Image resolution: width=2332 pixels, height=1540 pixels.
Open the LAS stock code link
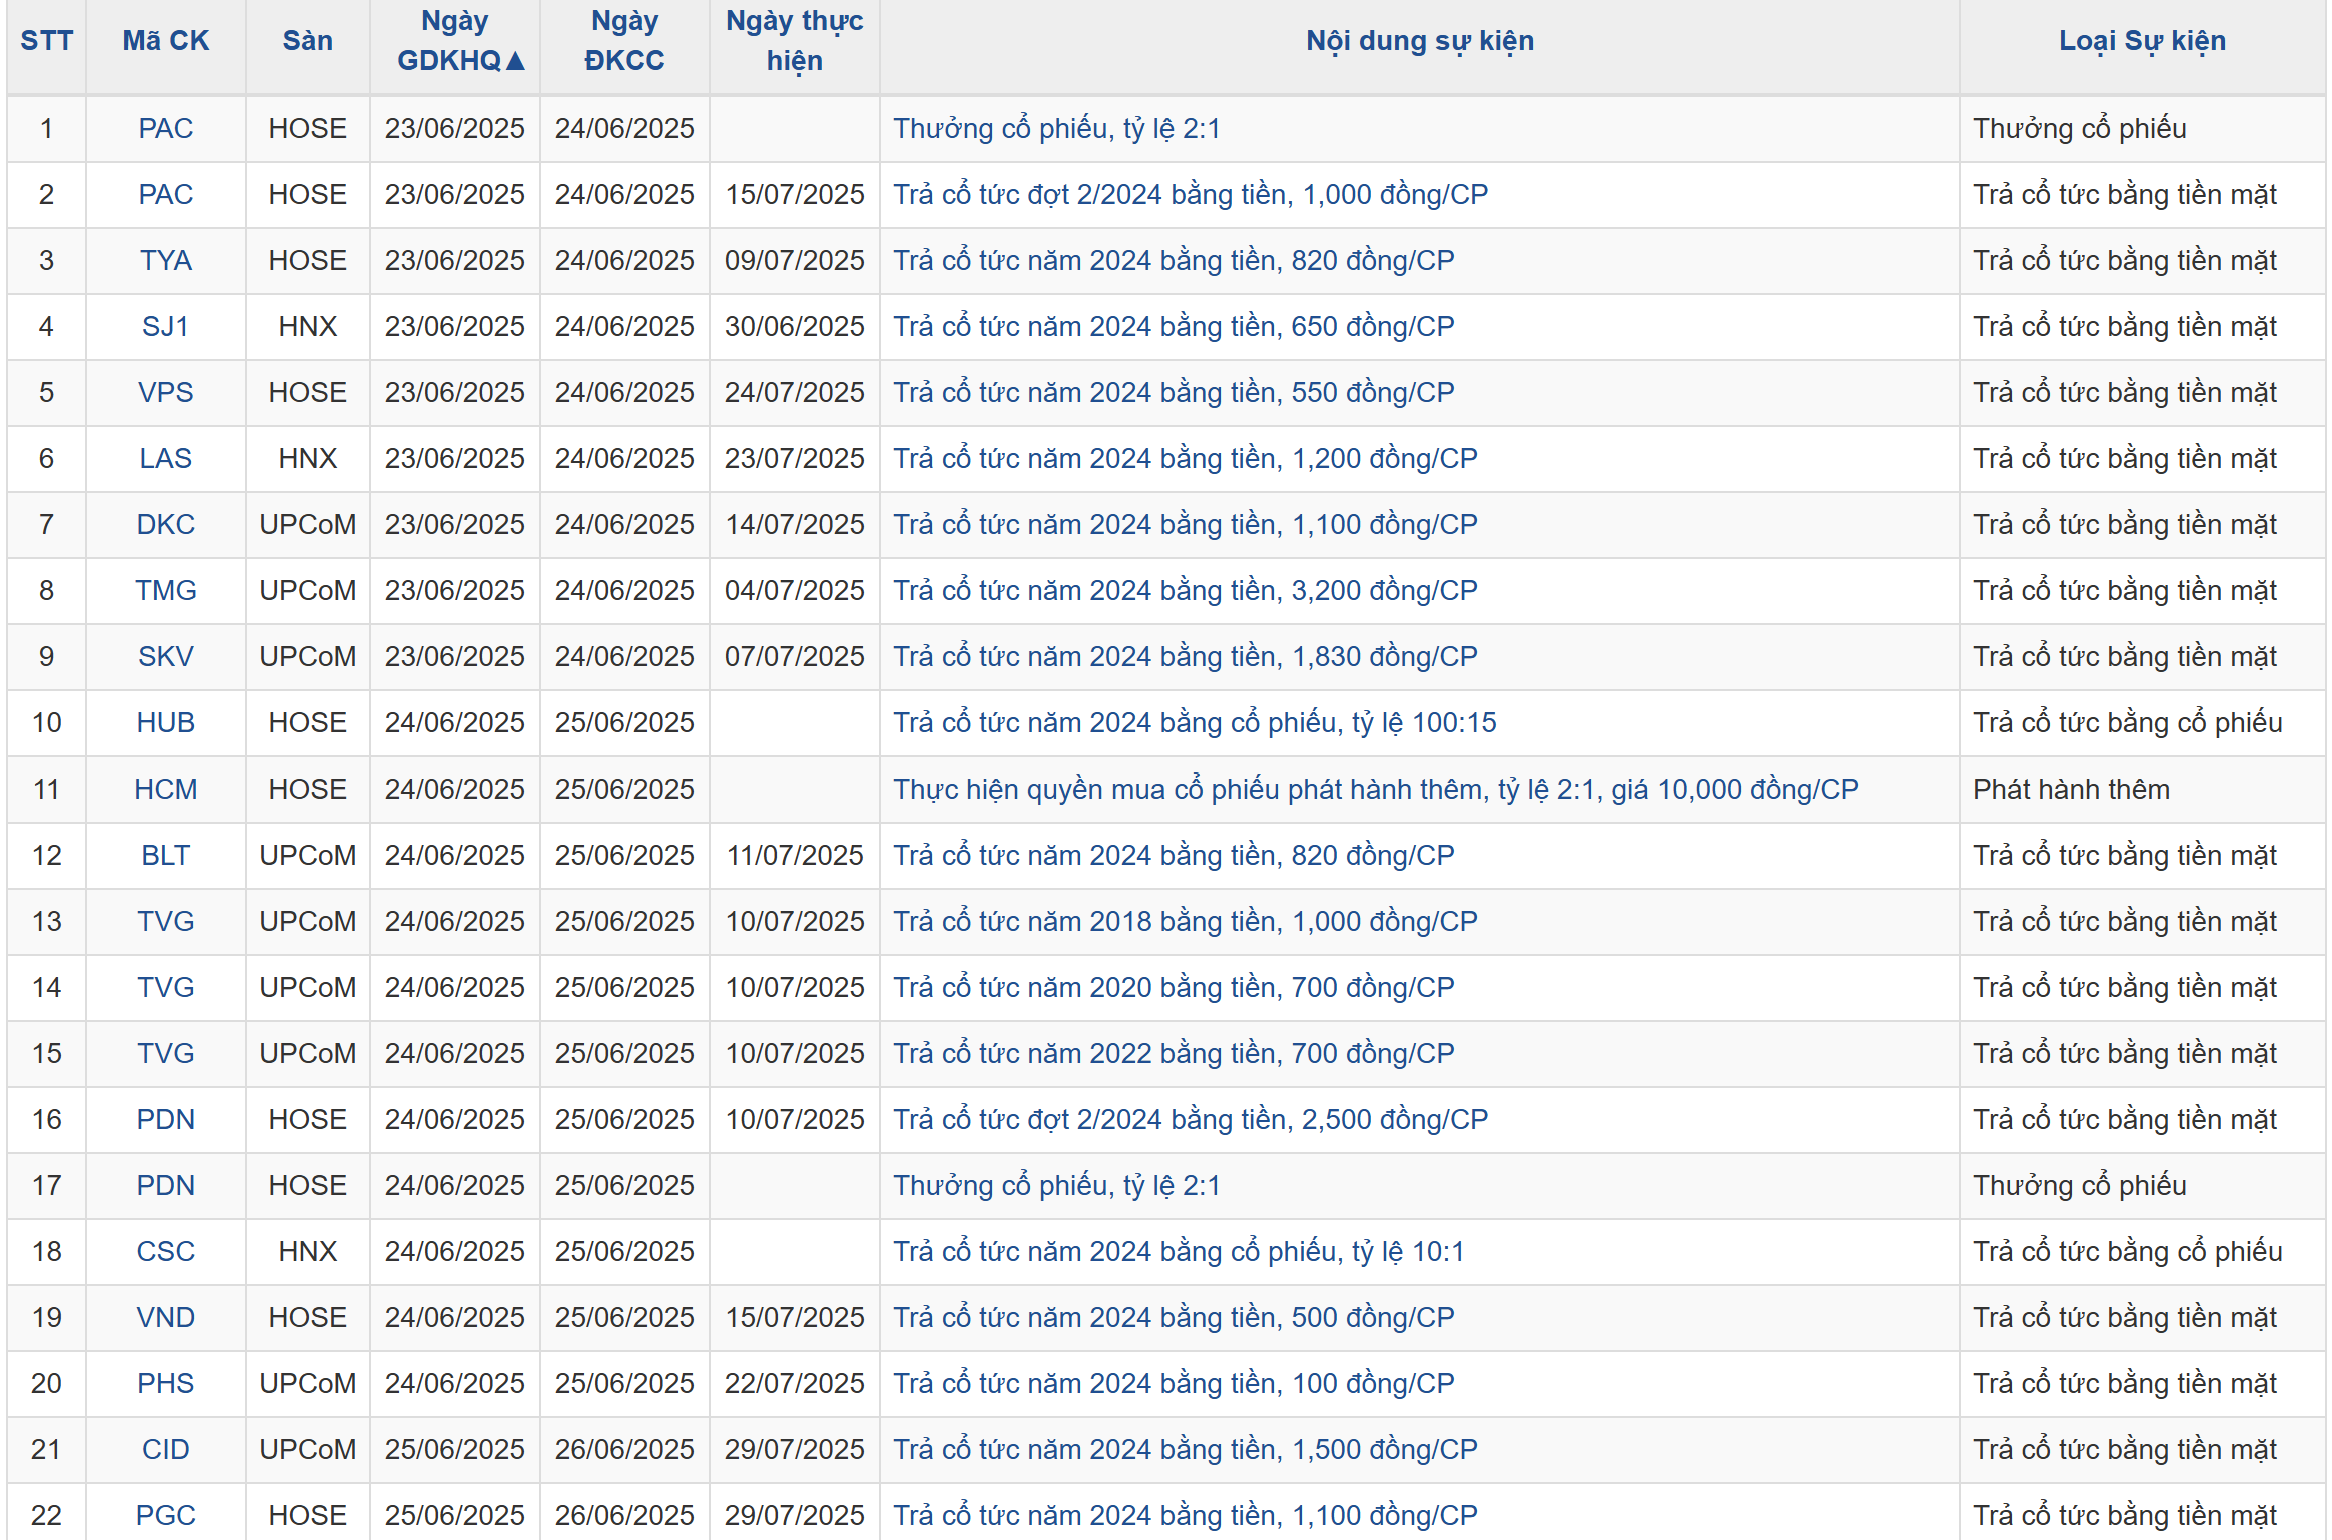coord(166,459)
